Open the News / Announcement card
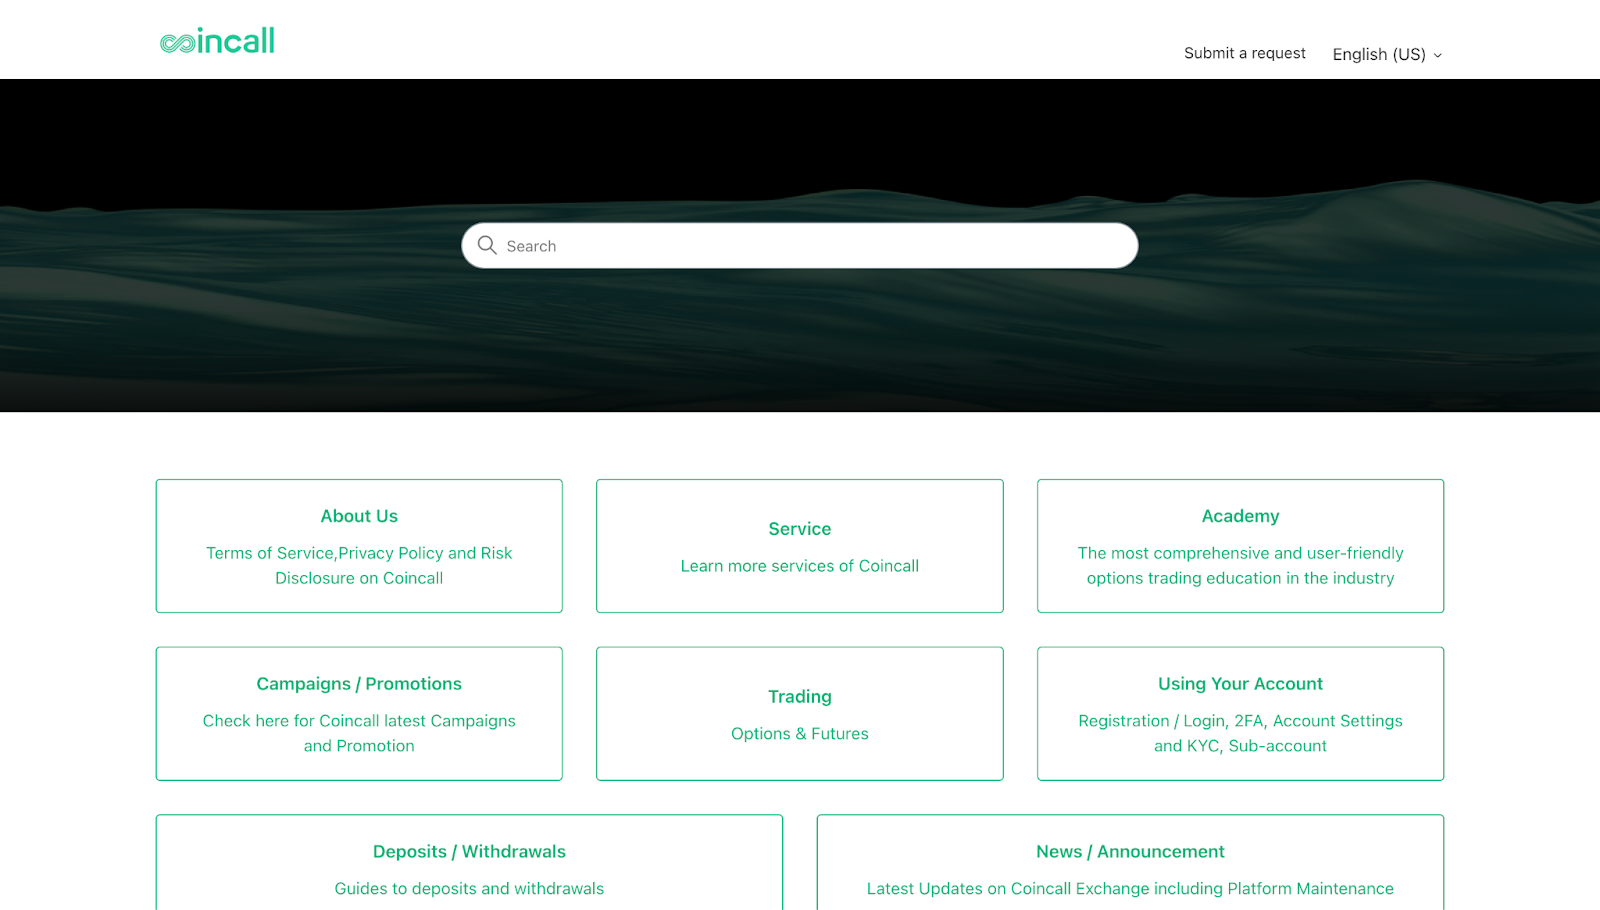This screenshot has width=1600, height=910. click(x=1130, y=863)
